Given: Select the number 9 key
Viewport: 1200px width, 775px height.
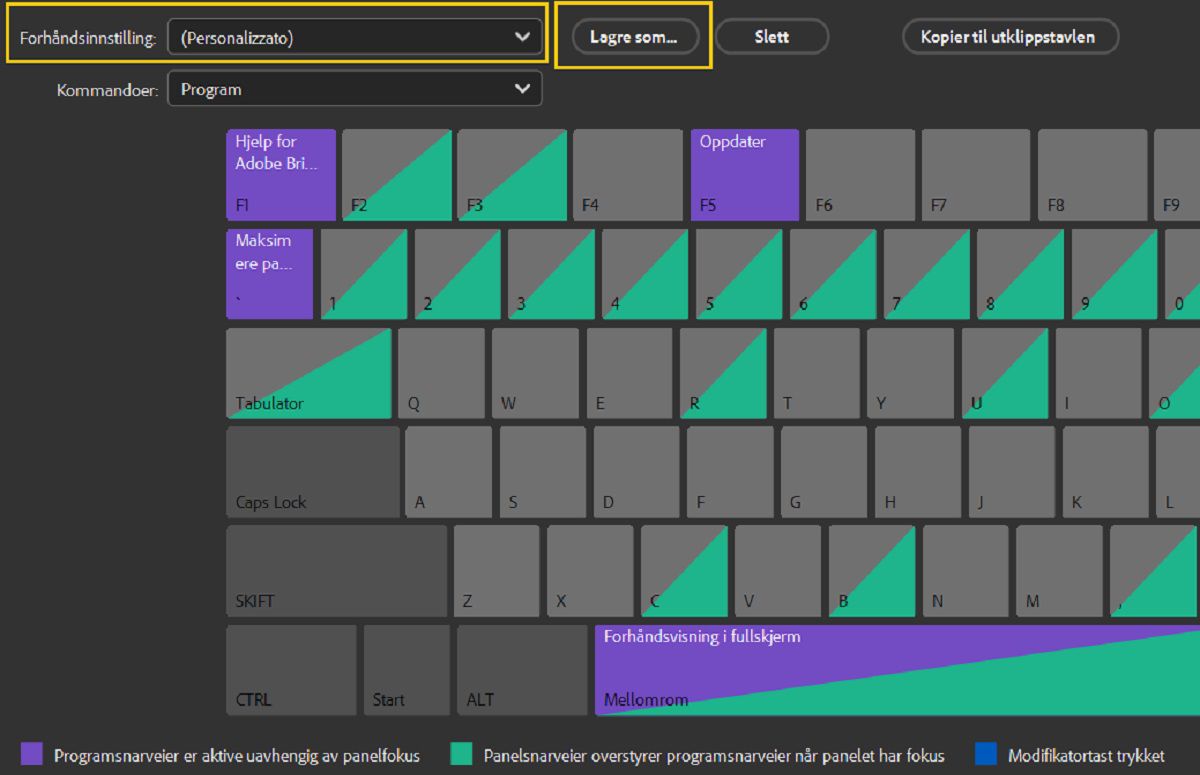Looking at the screenshot, I should [1115, 274].
